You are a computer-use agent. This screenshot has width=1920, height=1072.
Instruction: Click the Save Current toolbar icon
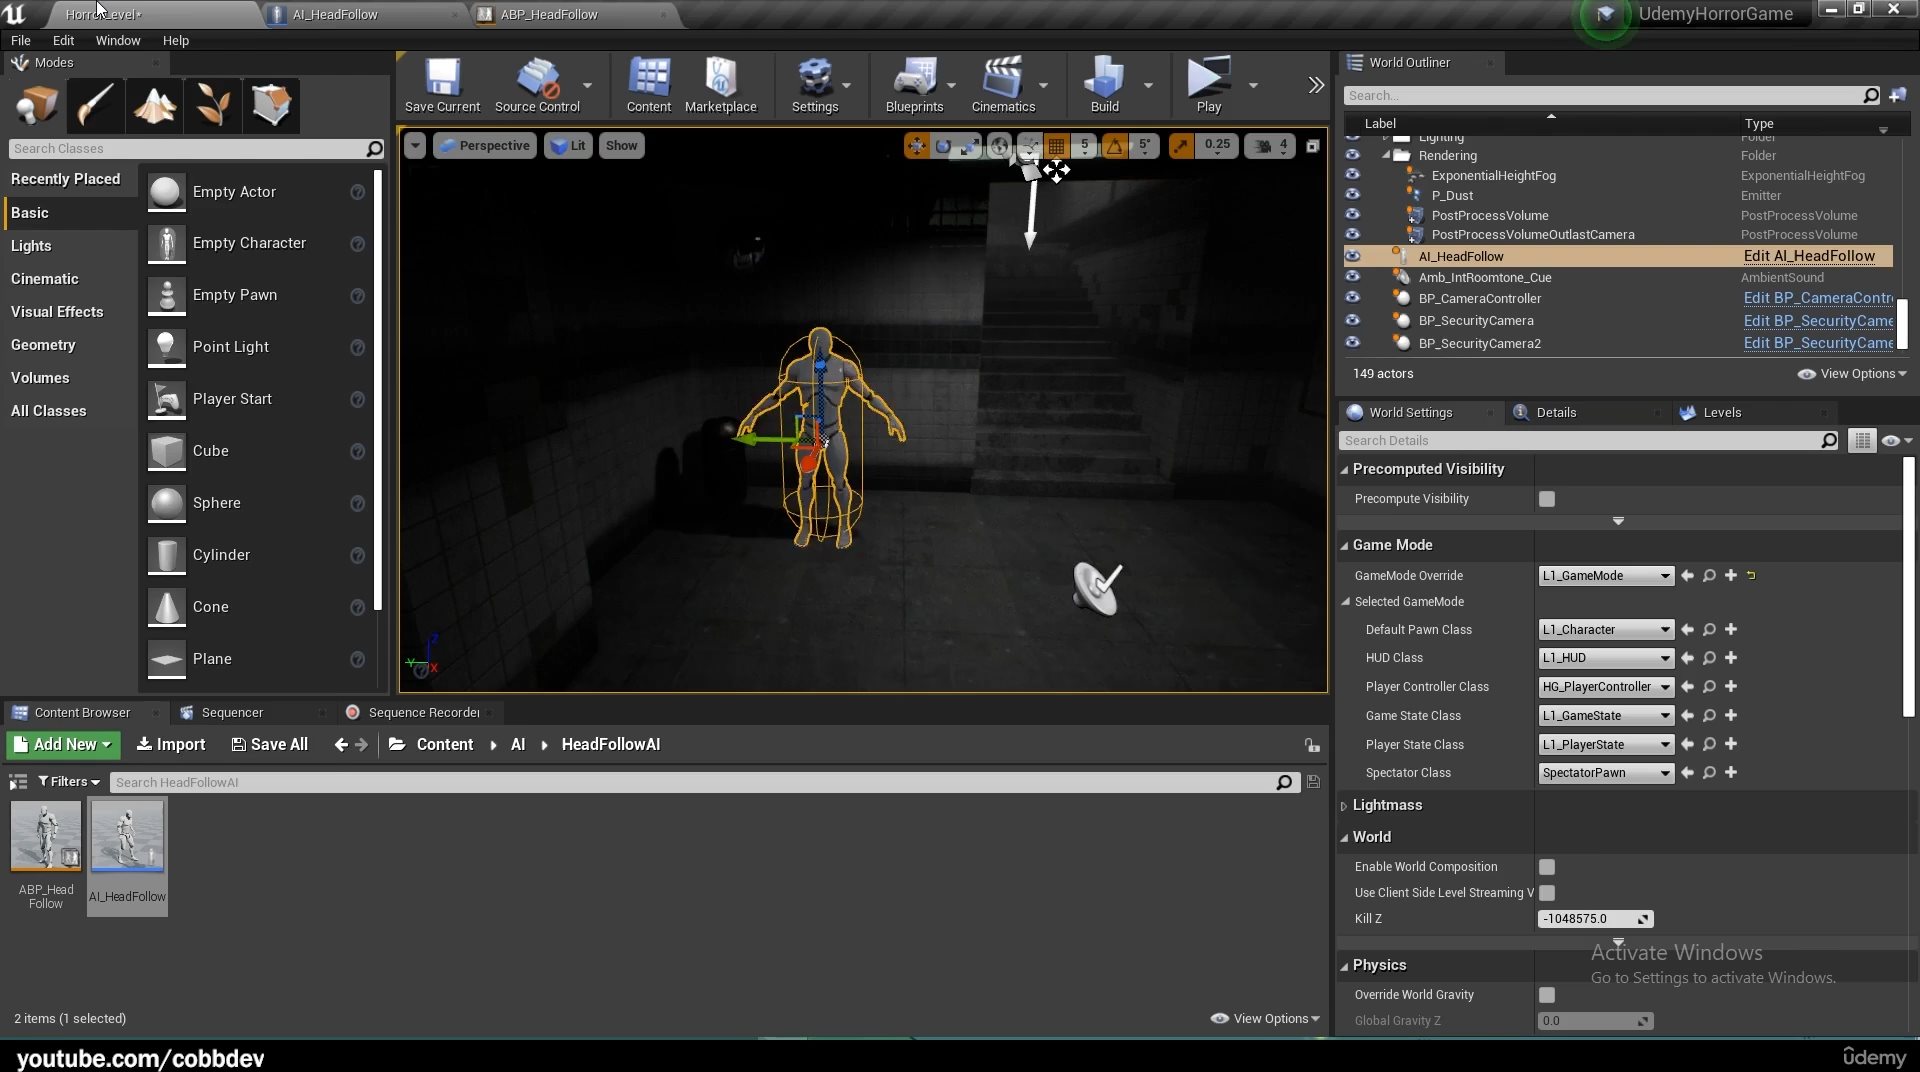[x=442, y=84]
